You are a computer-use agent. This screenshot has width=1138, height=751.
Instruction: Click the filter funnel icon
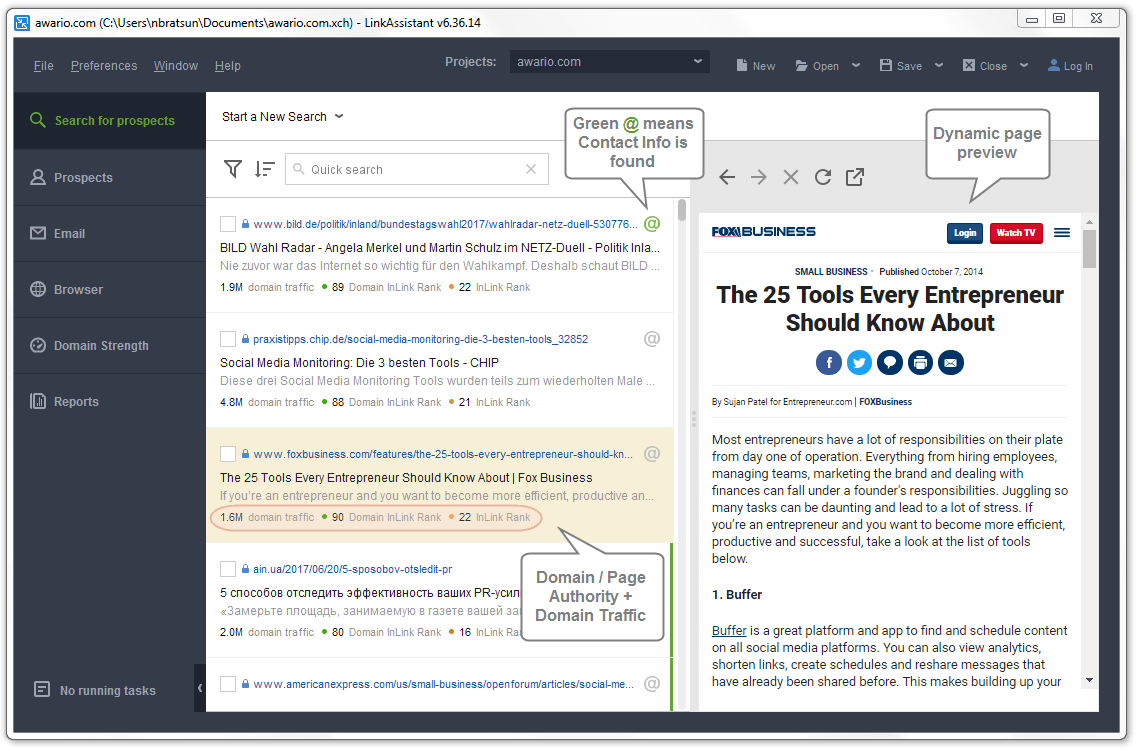click(x=233, y=169)
